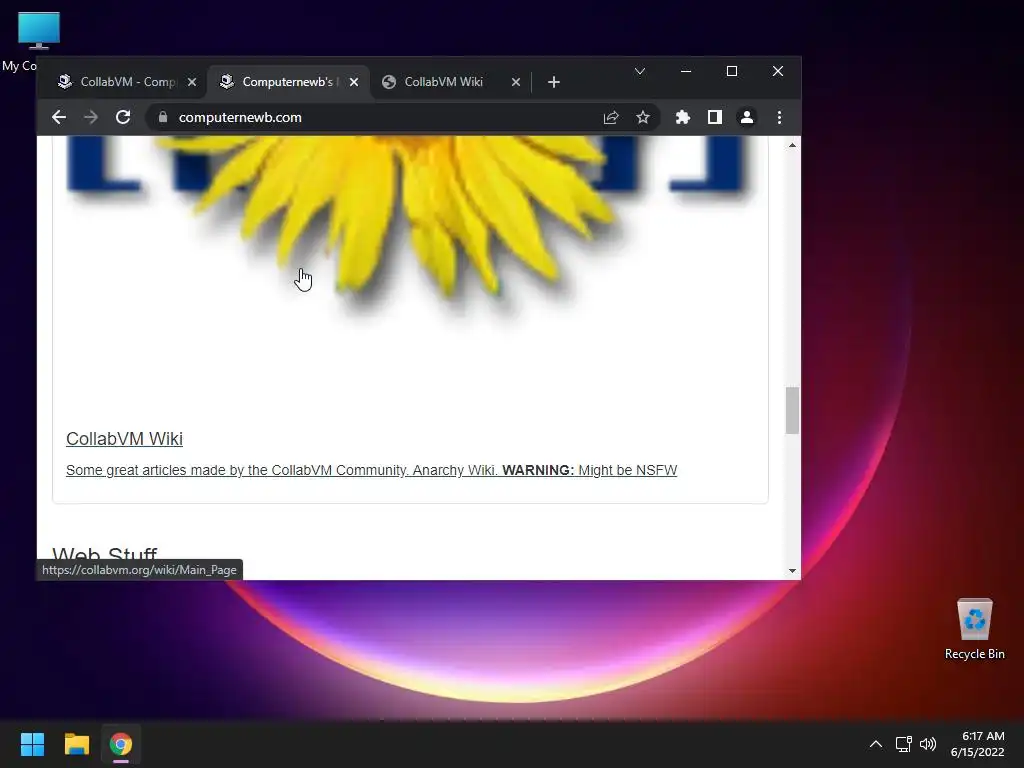The image size is (1024, 768).
Task: Show hidden tray icons chevron
Action: [876, 744]
